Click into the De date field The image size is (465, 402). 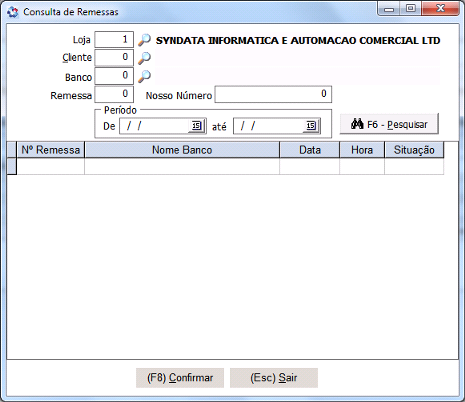coord(155,126)
